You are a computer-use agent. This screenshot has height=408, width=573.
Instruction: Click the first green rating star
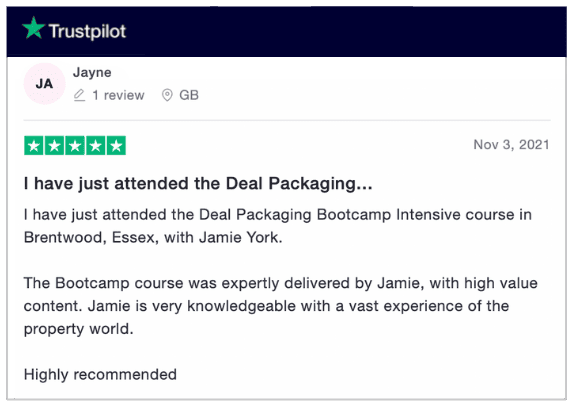[34, 146]
